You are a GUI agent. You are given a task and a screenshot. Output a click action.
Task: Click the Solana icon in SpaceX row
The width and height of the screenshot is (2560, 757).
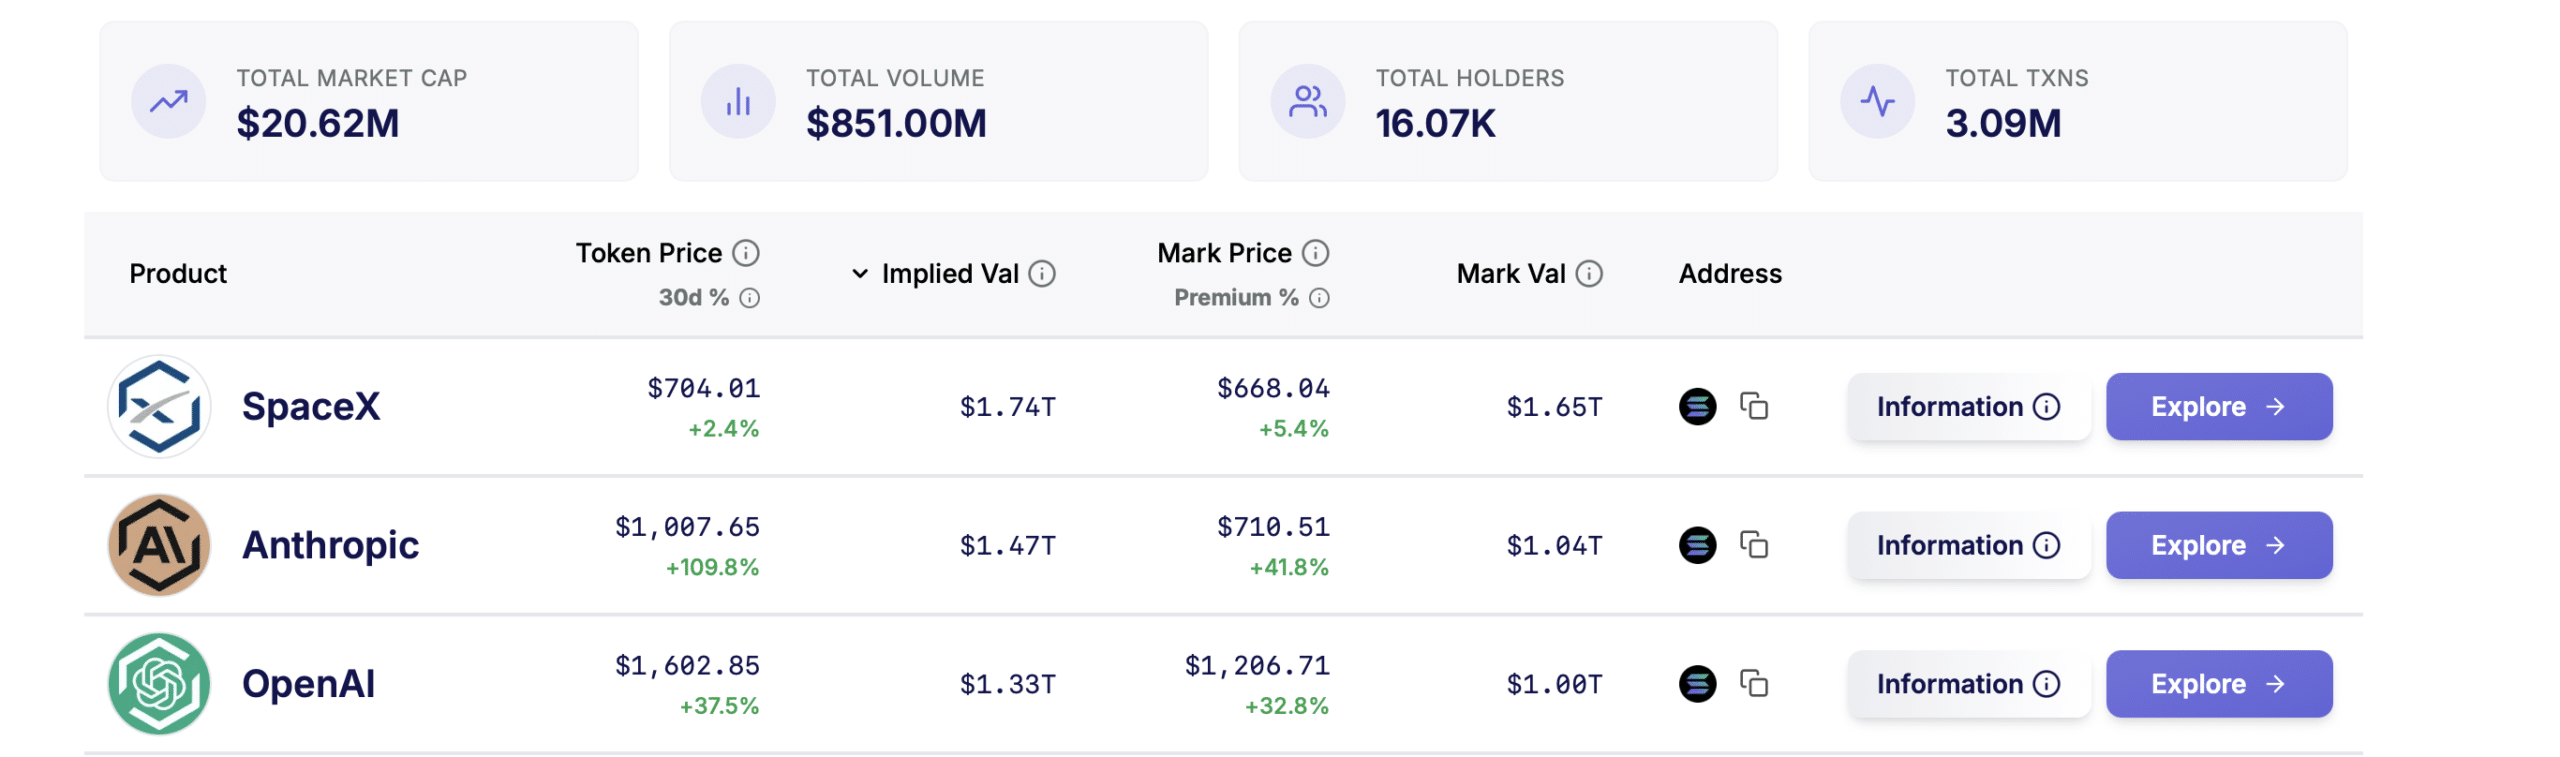pos(1697,406)
